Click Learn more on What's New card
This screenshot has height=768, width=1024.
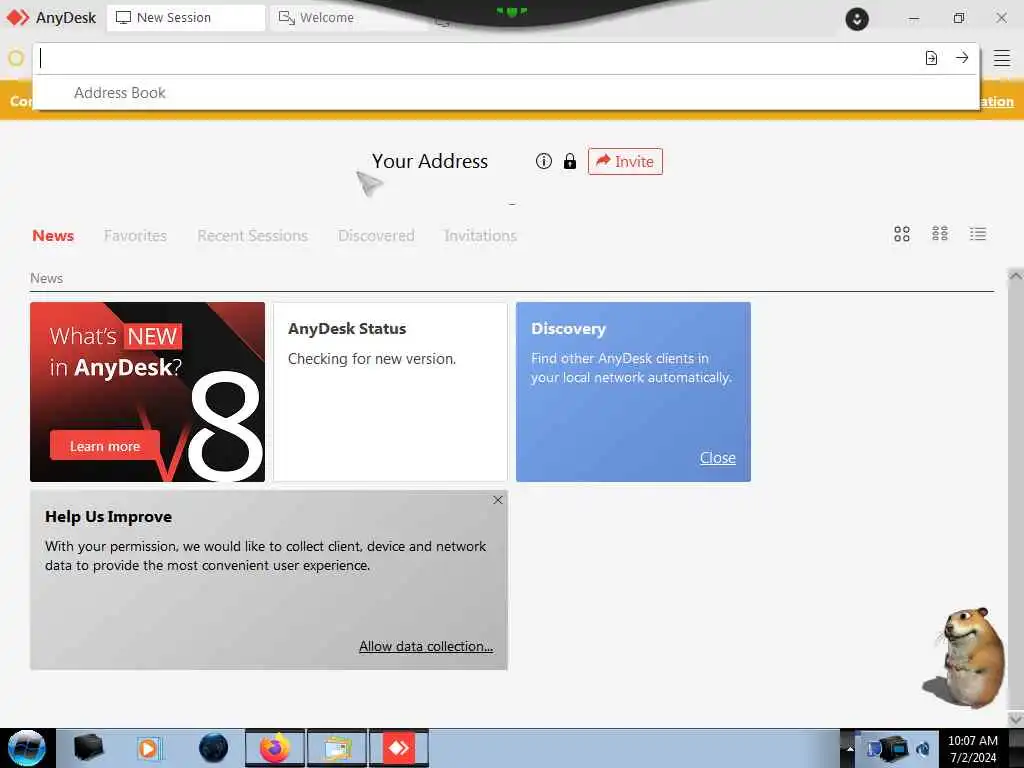click(104, 446)
